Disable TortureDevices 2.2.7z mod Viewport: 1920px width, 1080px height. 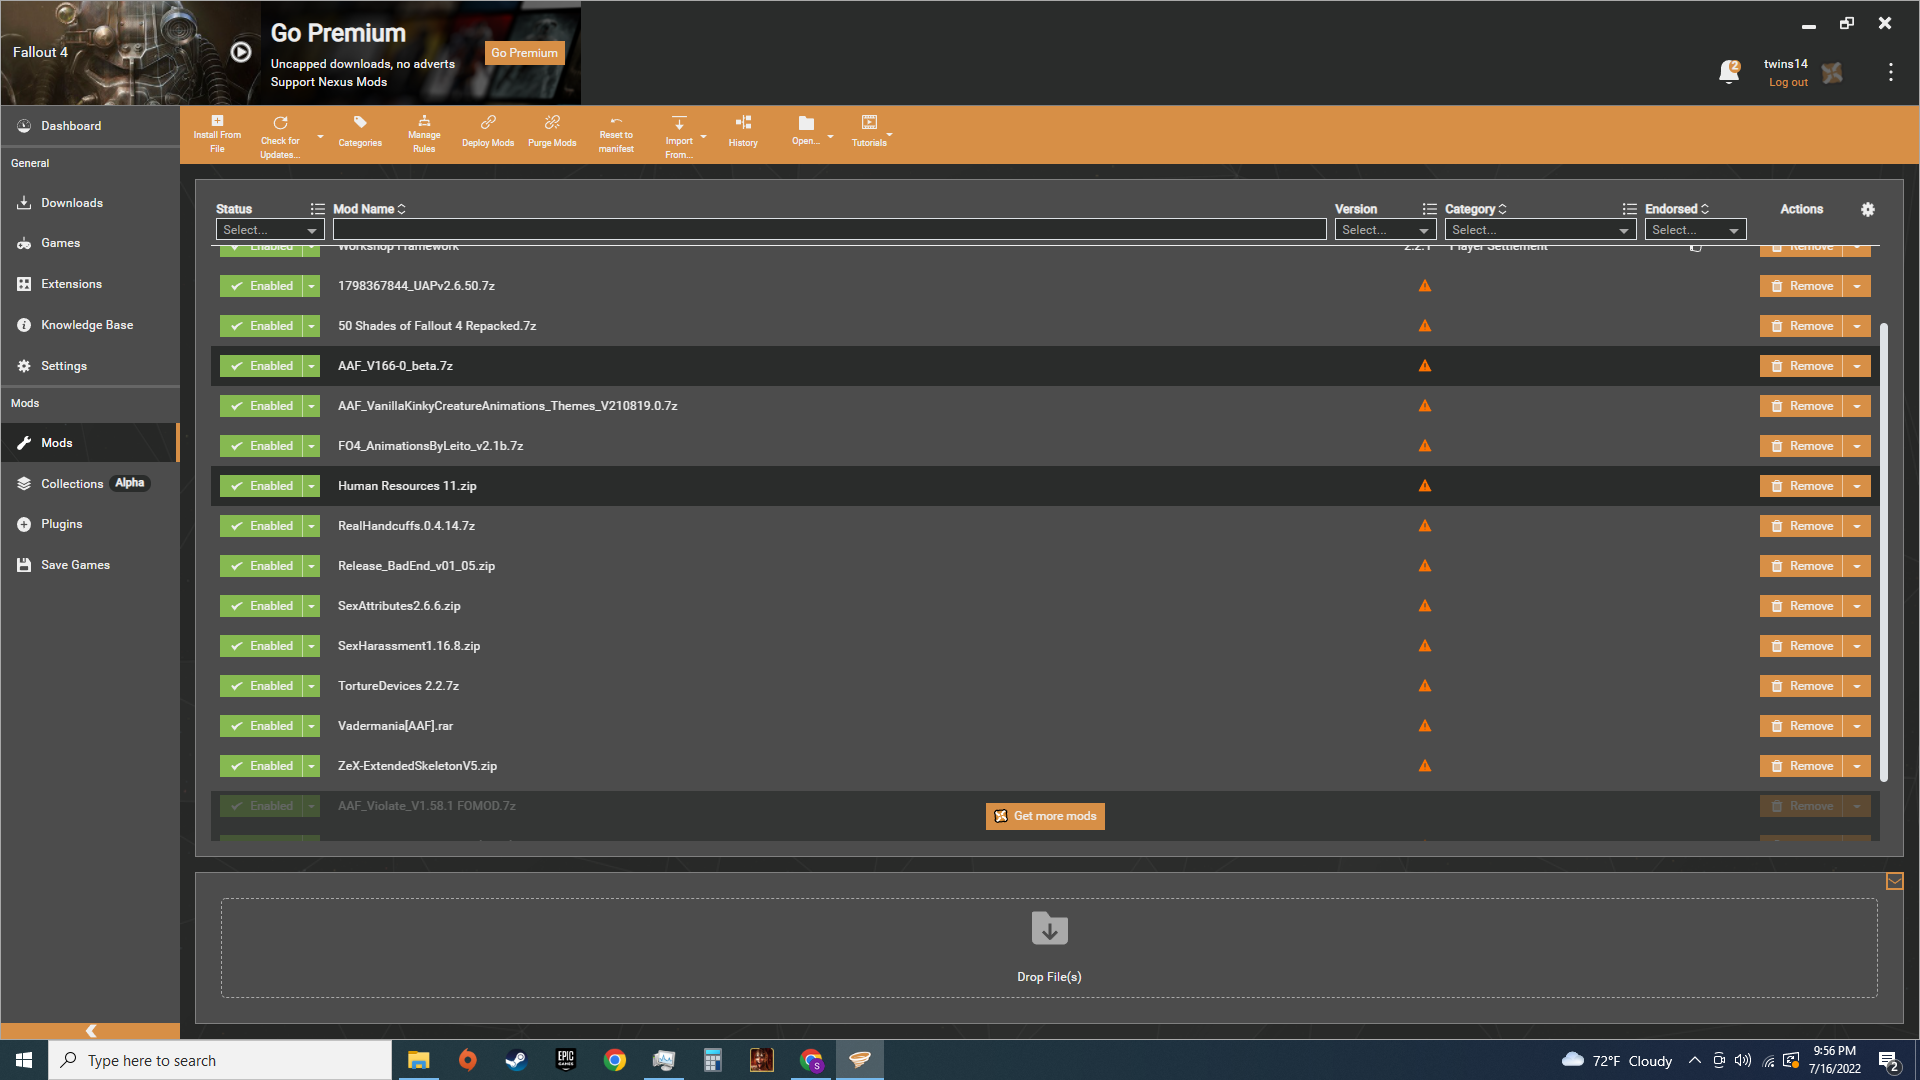point(261,686)
